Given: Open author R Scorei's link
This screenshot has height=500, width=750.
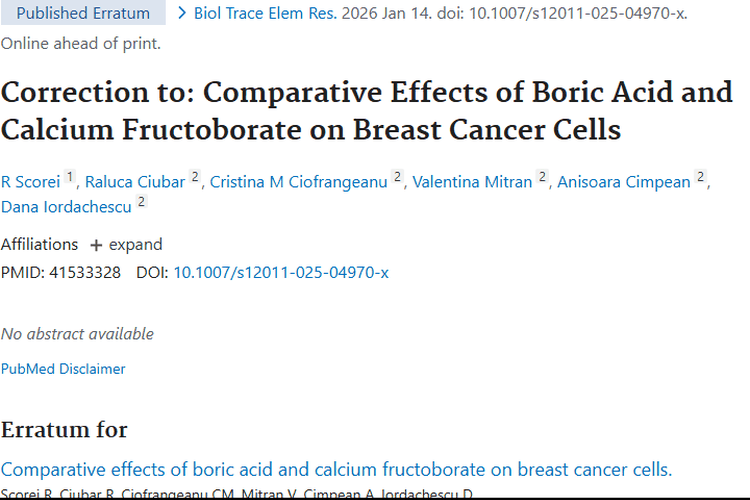Looking at the screenshot, I should pos(31,182).
